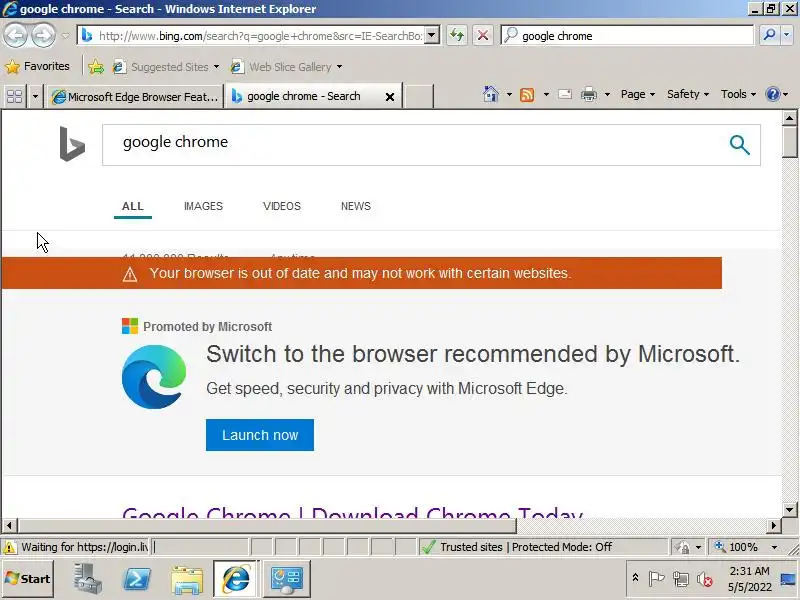
Task: Switch to Microsoft Edge Browser Feat... tab
Action: 135,96
